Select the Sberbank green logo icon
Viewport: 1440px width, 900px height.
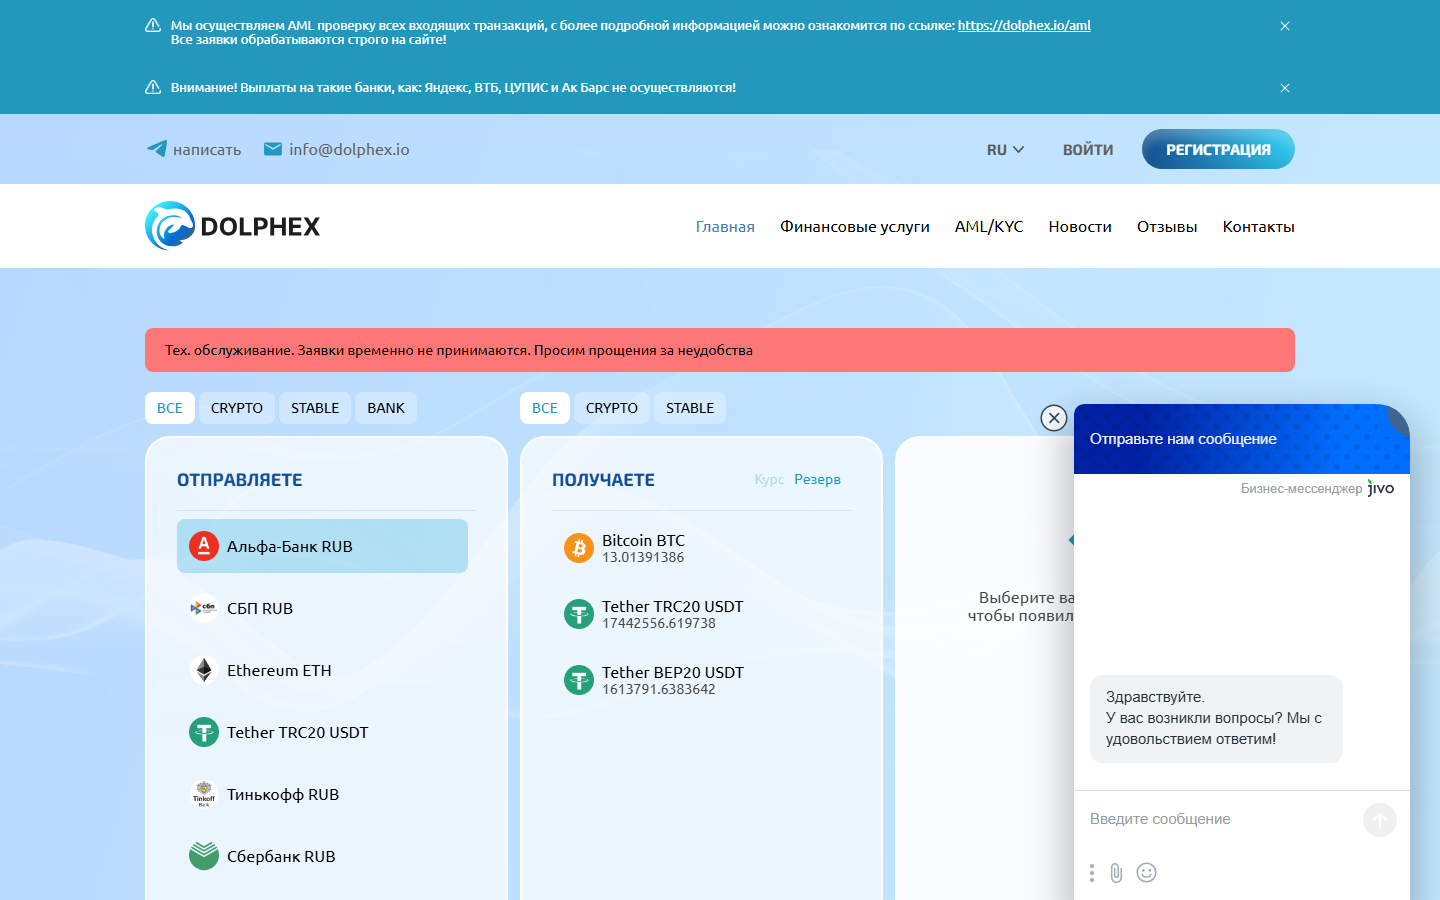(204, 856)
